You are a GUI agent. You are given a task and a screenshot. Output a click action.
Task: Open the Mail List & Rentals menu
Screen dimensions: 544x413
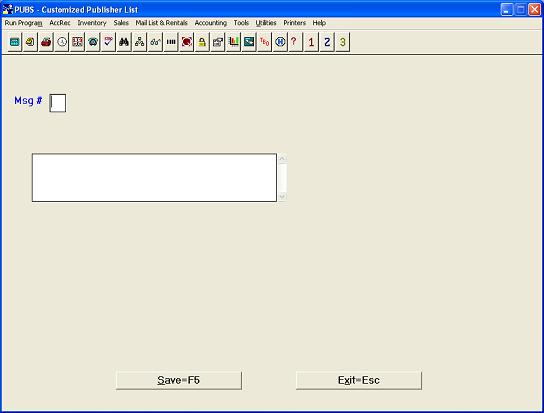click(161, 23)
